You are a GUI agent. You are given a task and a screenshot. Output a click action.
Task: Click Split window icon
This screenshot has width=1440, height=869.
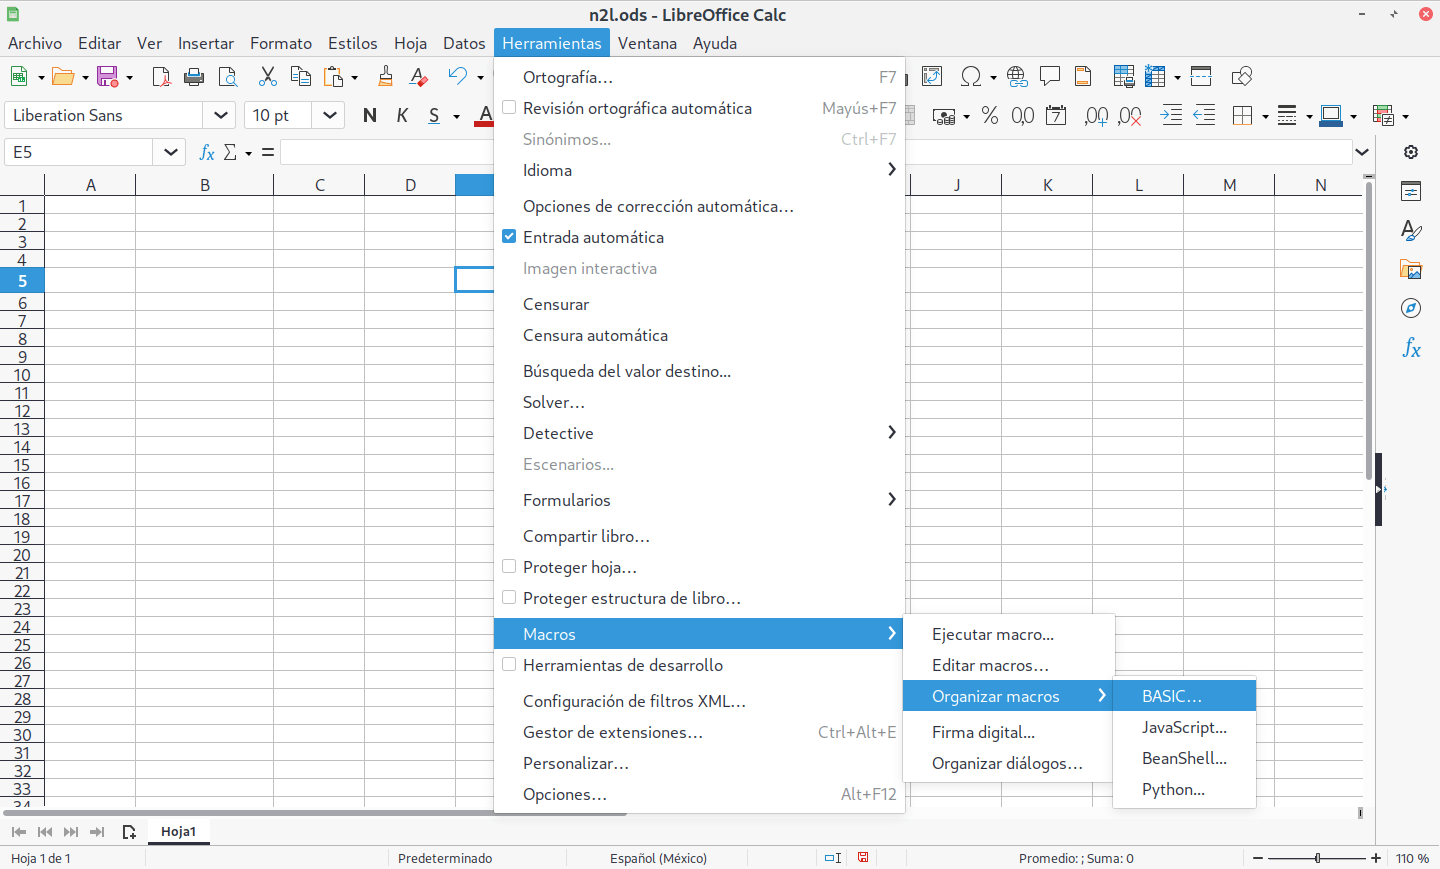[x=1201, y=76]
